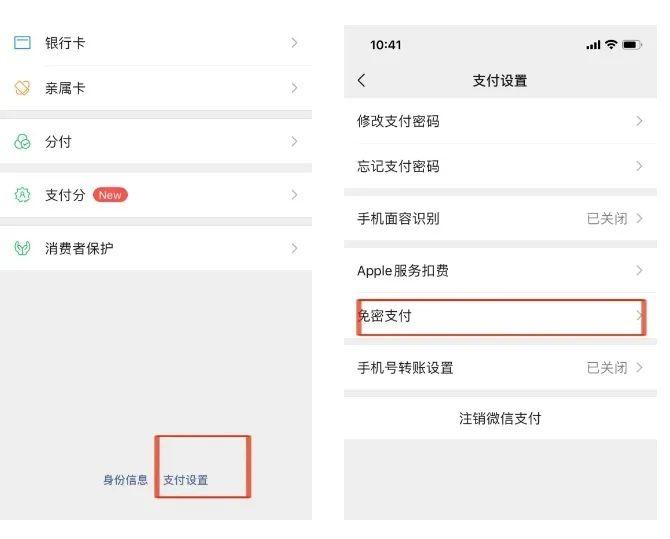Tap the back arrow in 支付设置 header

coord(362,80)
